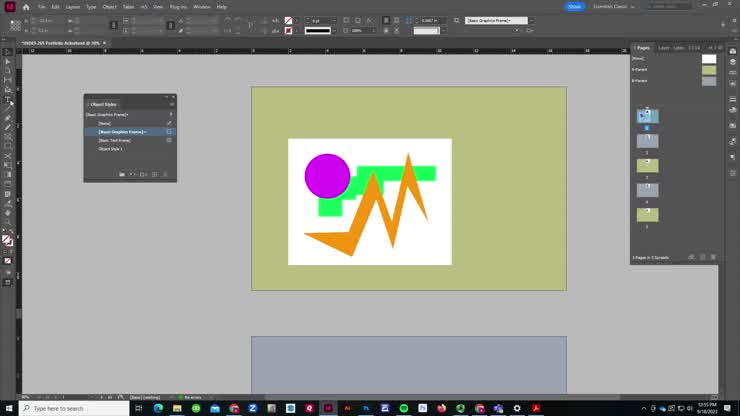Select the Scissors tool
Viewport: 740px width, 416px height.
pyautogui.click(x=8, y=156)
